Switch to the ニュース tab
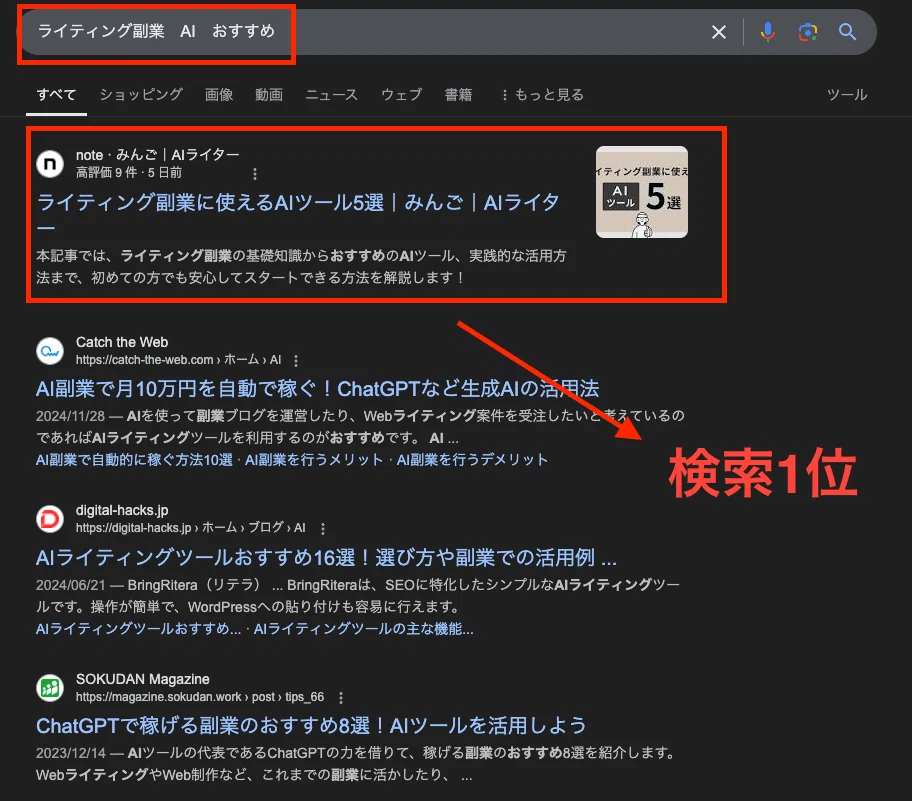912x801 pixels. click(332, 94)
